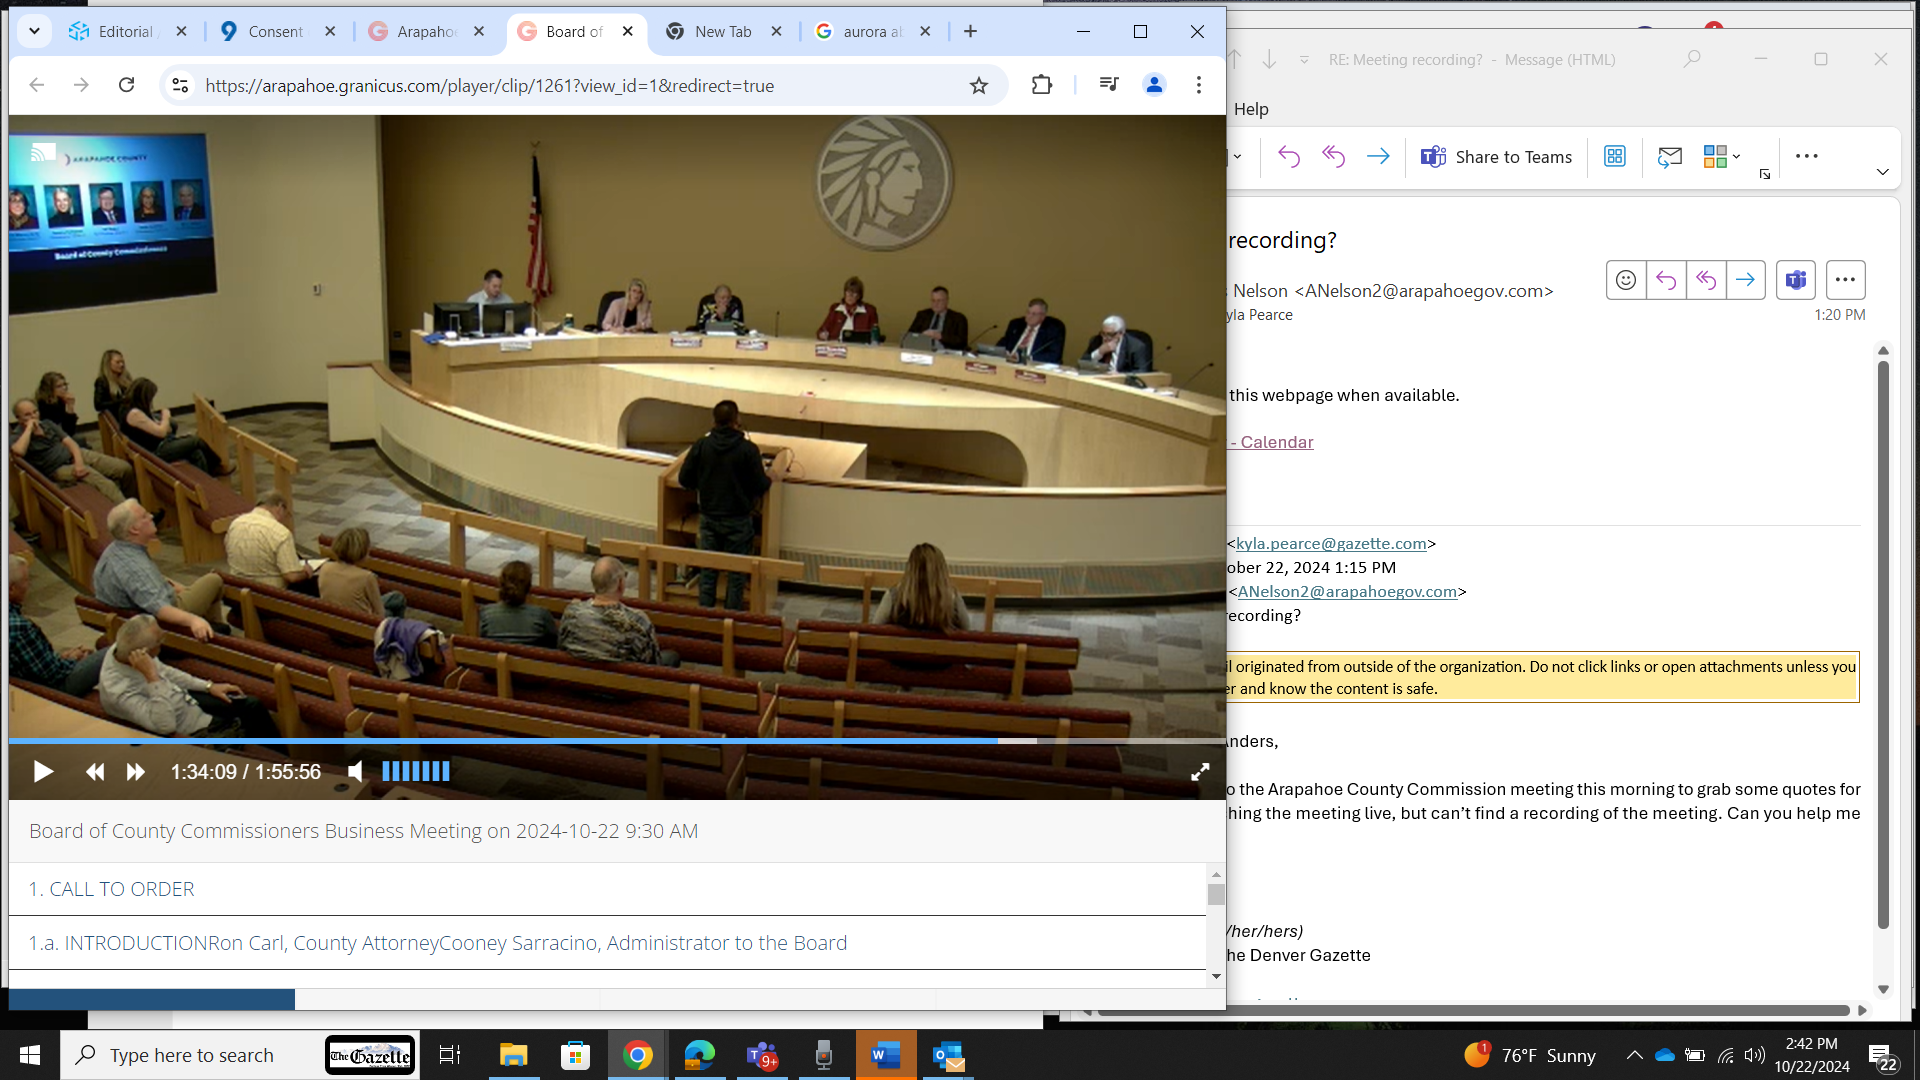This screenshot has width=1920, height=1080.
Task: Close the Board of tab
Action: tap(628, 31)
